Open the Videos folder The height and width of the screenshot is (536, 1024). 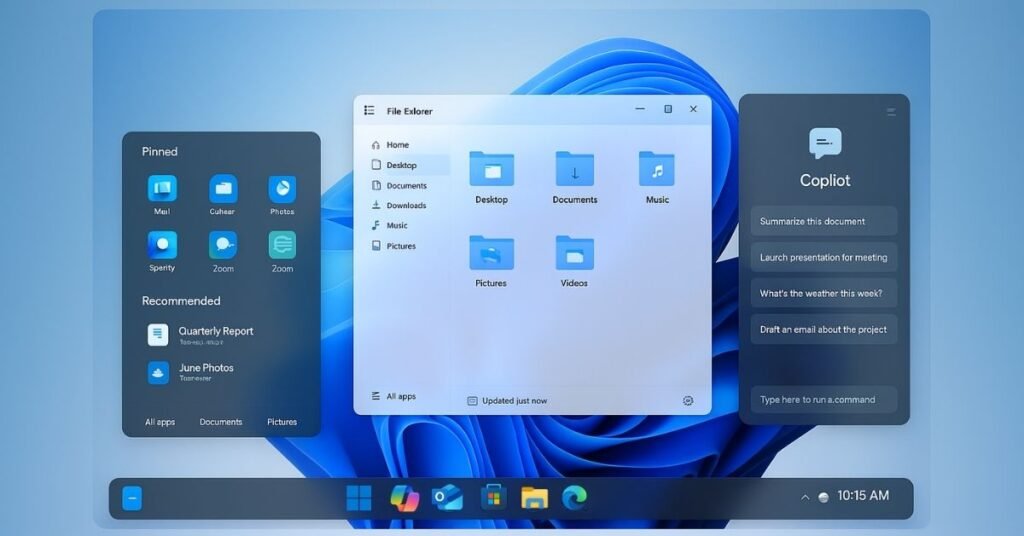click(574, 253)
